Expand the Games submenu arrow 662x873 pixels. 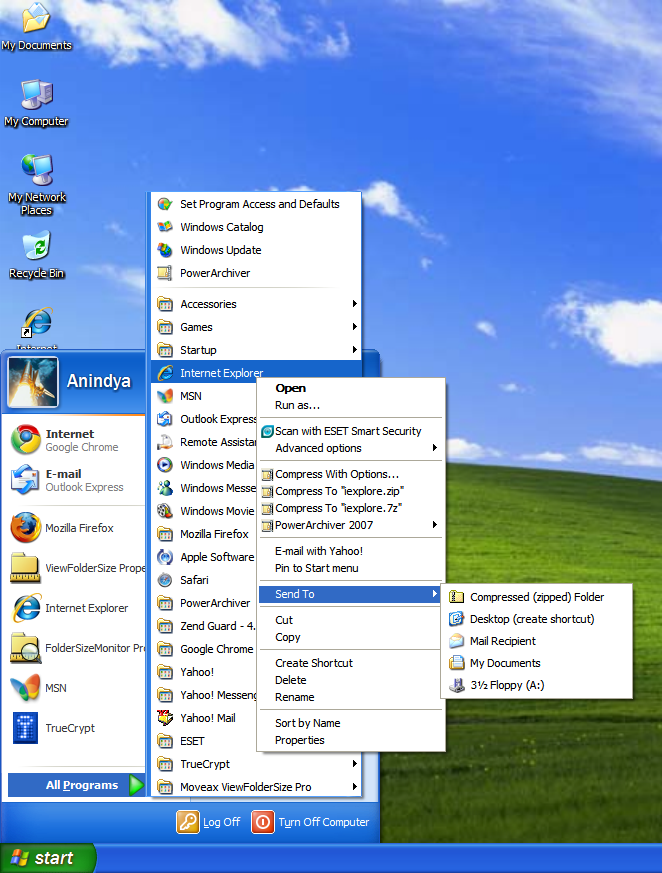pos(355,327)
